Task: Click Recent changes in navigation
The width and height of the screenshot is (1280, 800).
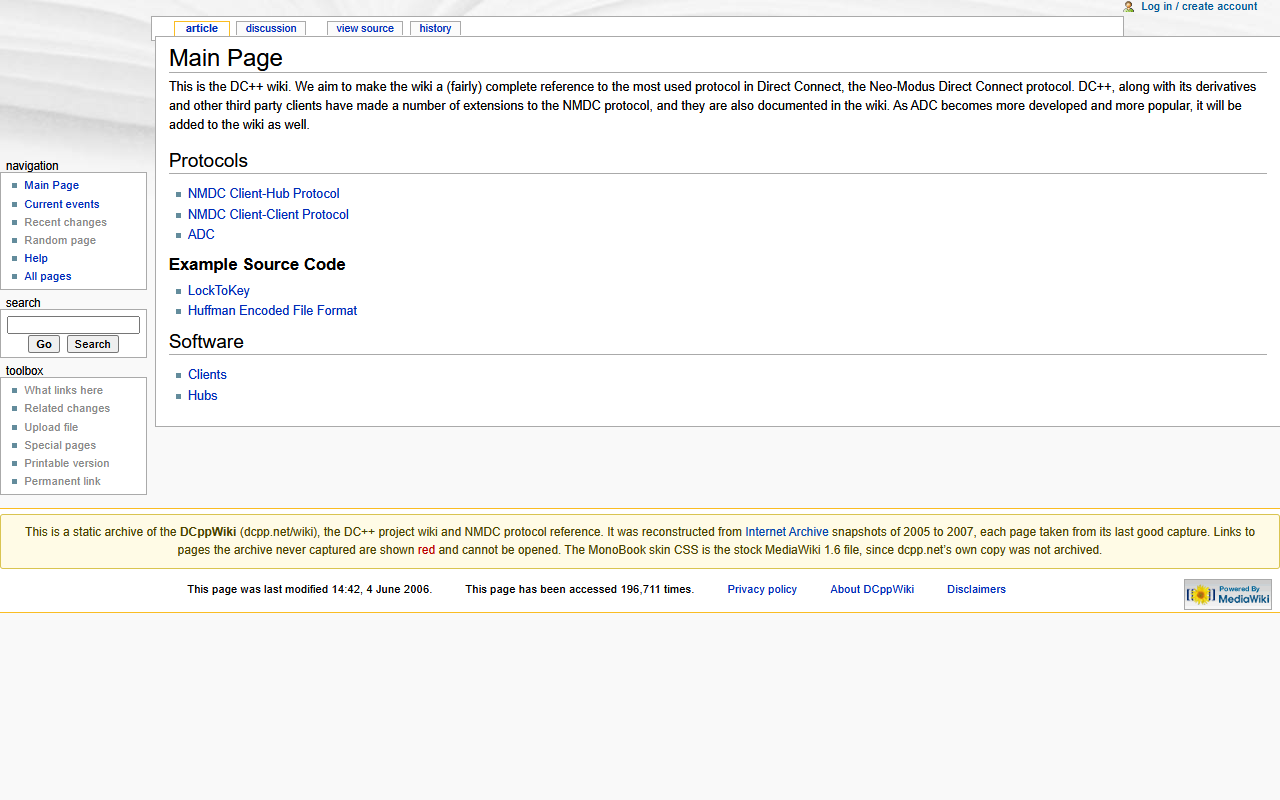Action: click(x=66, y=222)
